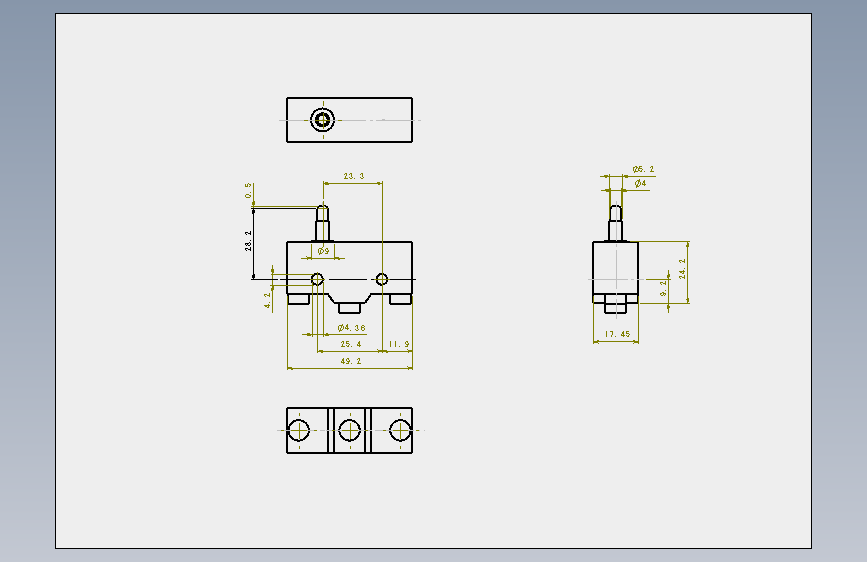
Task: Select the Ø4 plunger diameter dimension
Action: (640, 183)
